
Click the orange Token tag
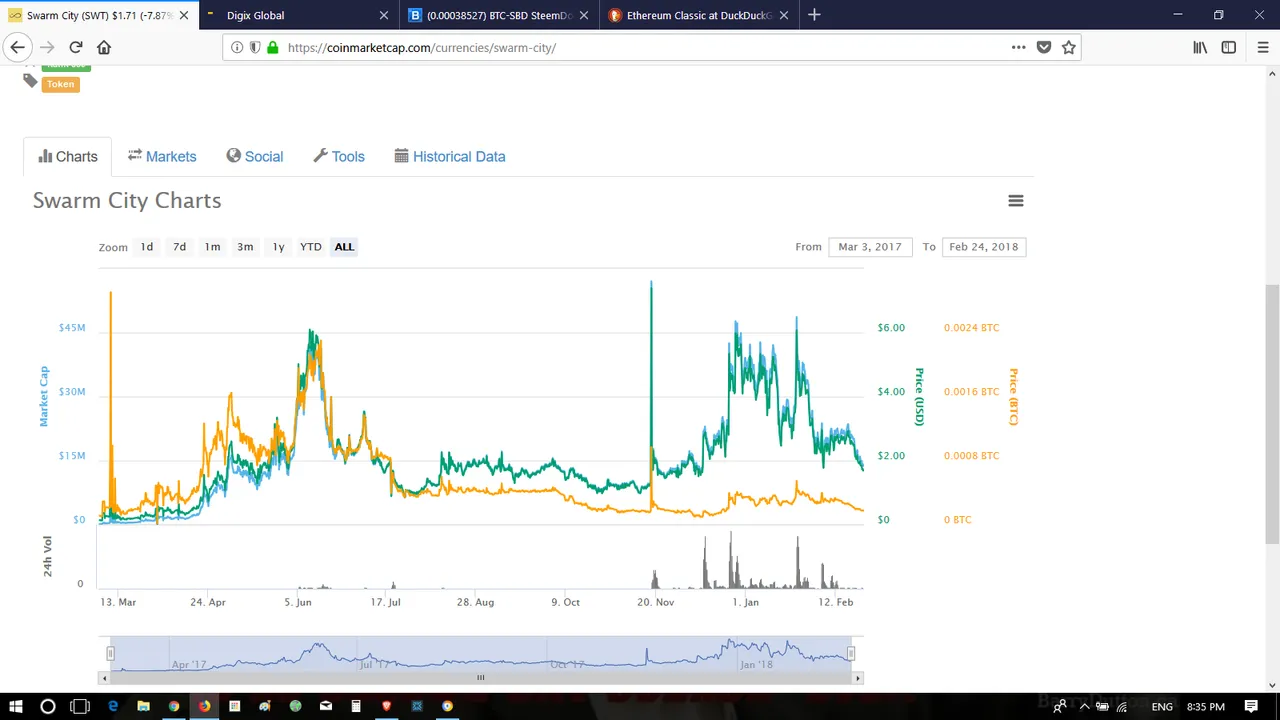coord(60,84)
